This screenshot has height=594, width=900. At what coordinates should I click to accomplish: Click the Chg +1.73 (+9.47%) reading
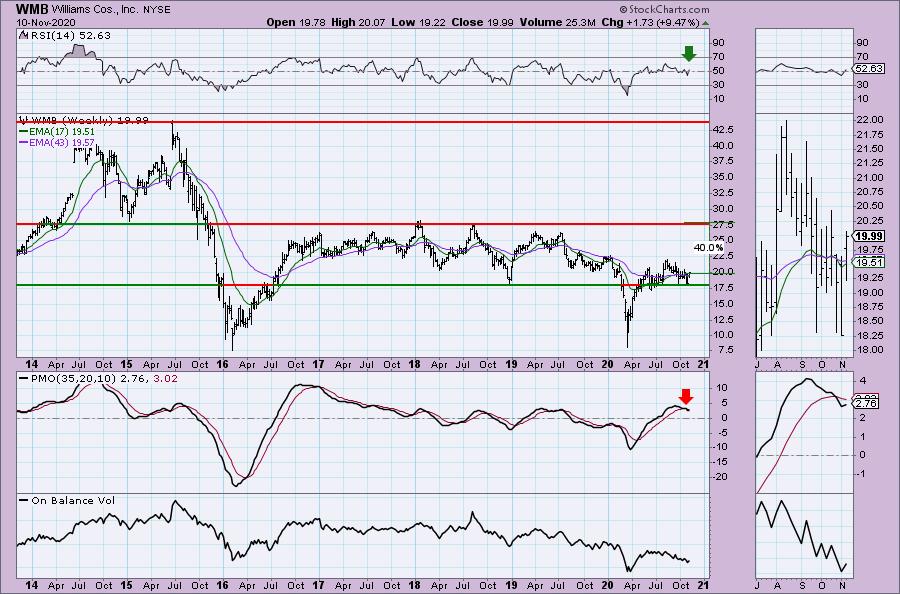(650, 22)
